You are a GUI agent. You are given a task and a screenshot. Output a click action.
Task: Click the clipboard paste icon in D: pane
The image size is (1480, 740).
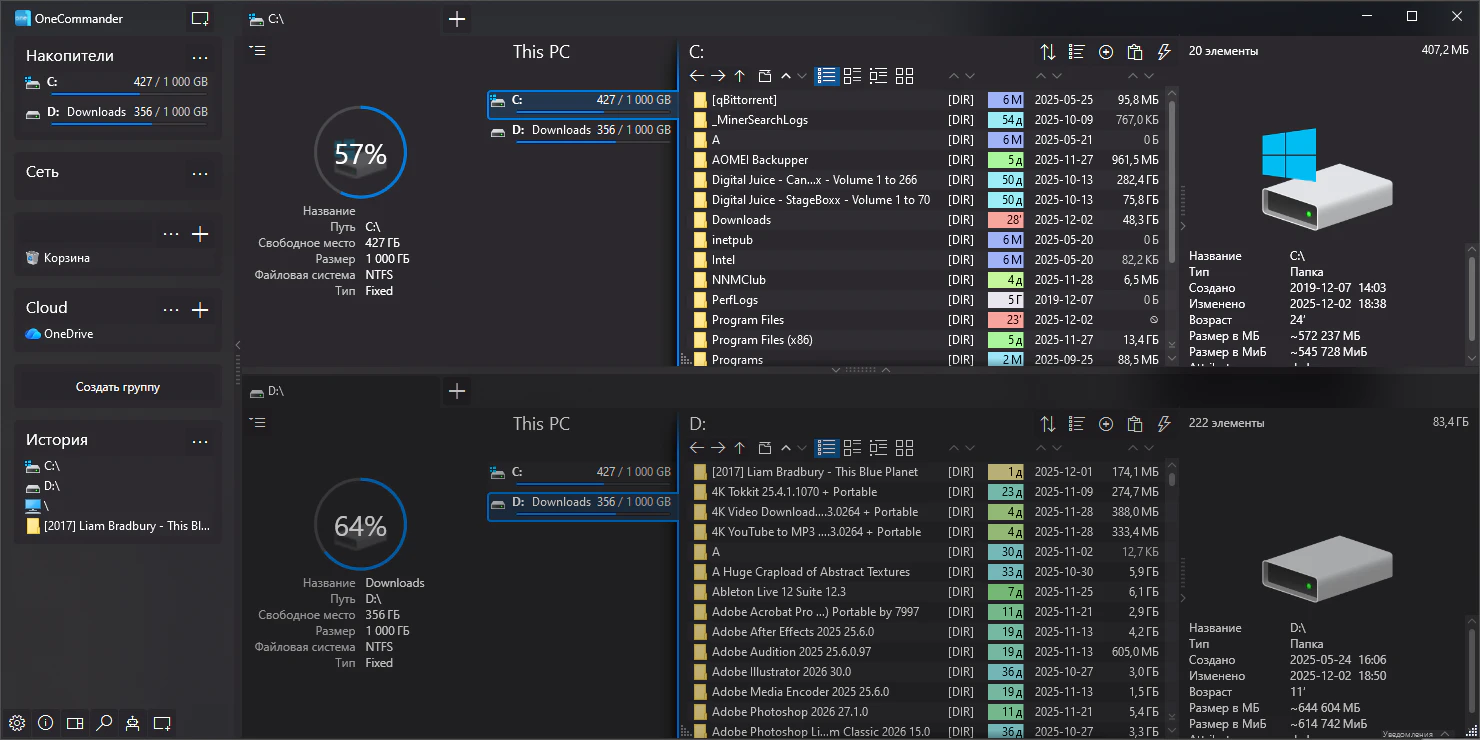pos(1134,424)
